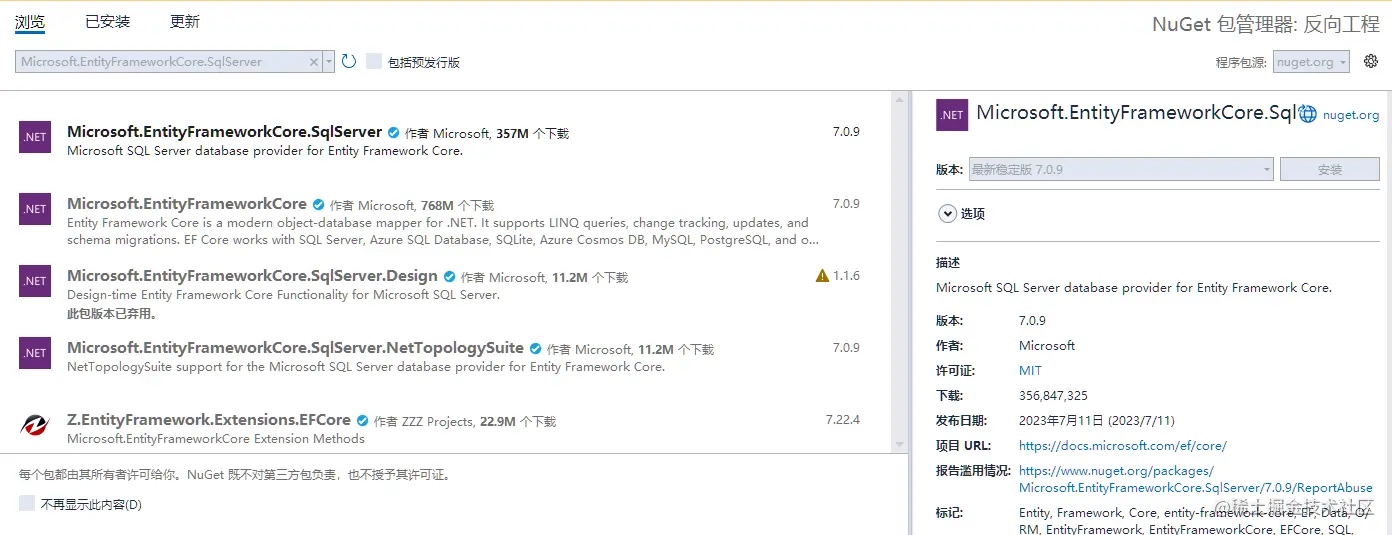Click the package list scroll down arrow
Image resolution: width=1392 pixels, height=535 pixels.
900,444
